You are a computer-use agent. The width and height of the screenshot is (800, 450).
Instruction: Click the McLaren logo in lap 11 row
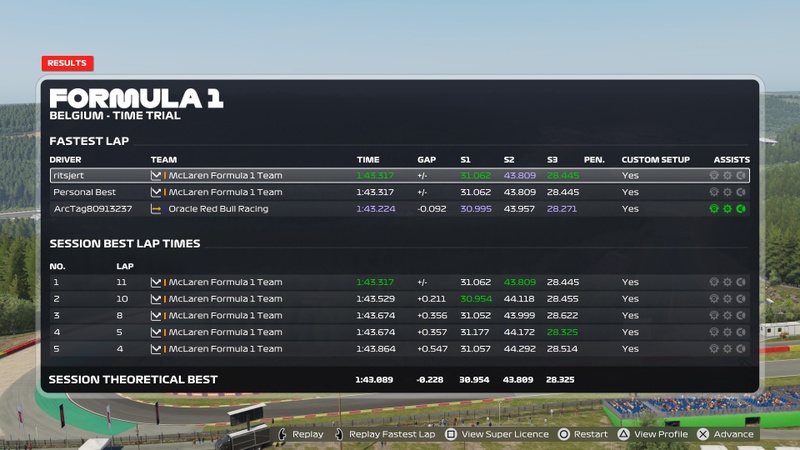pos(156,282)
